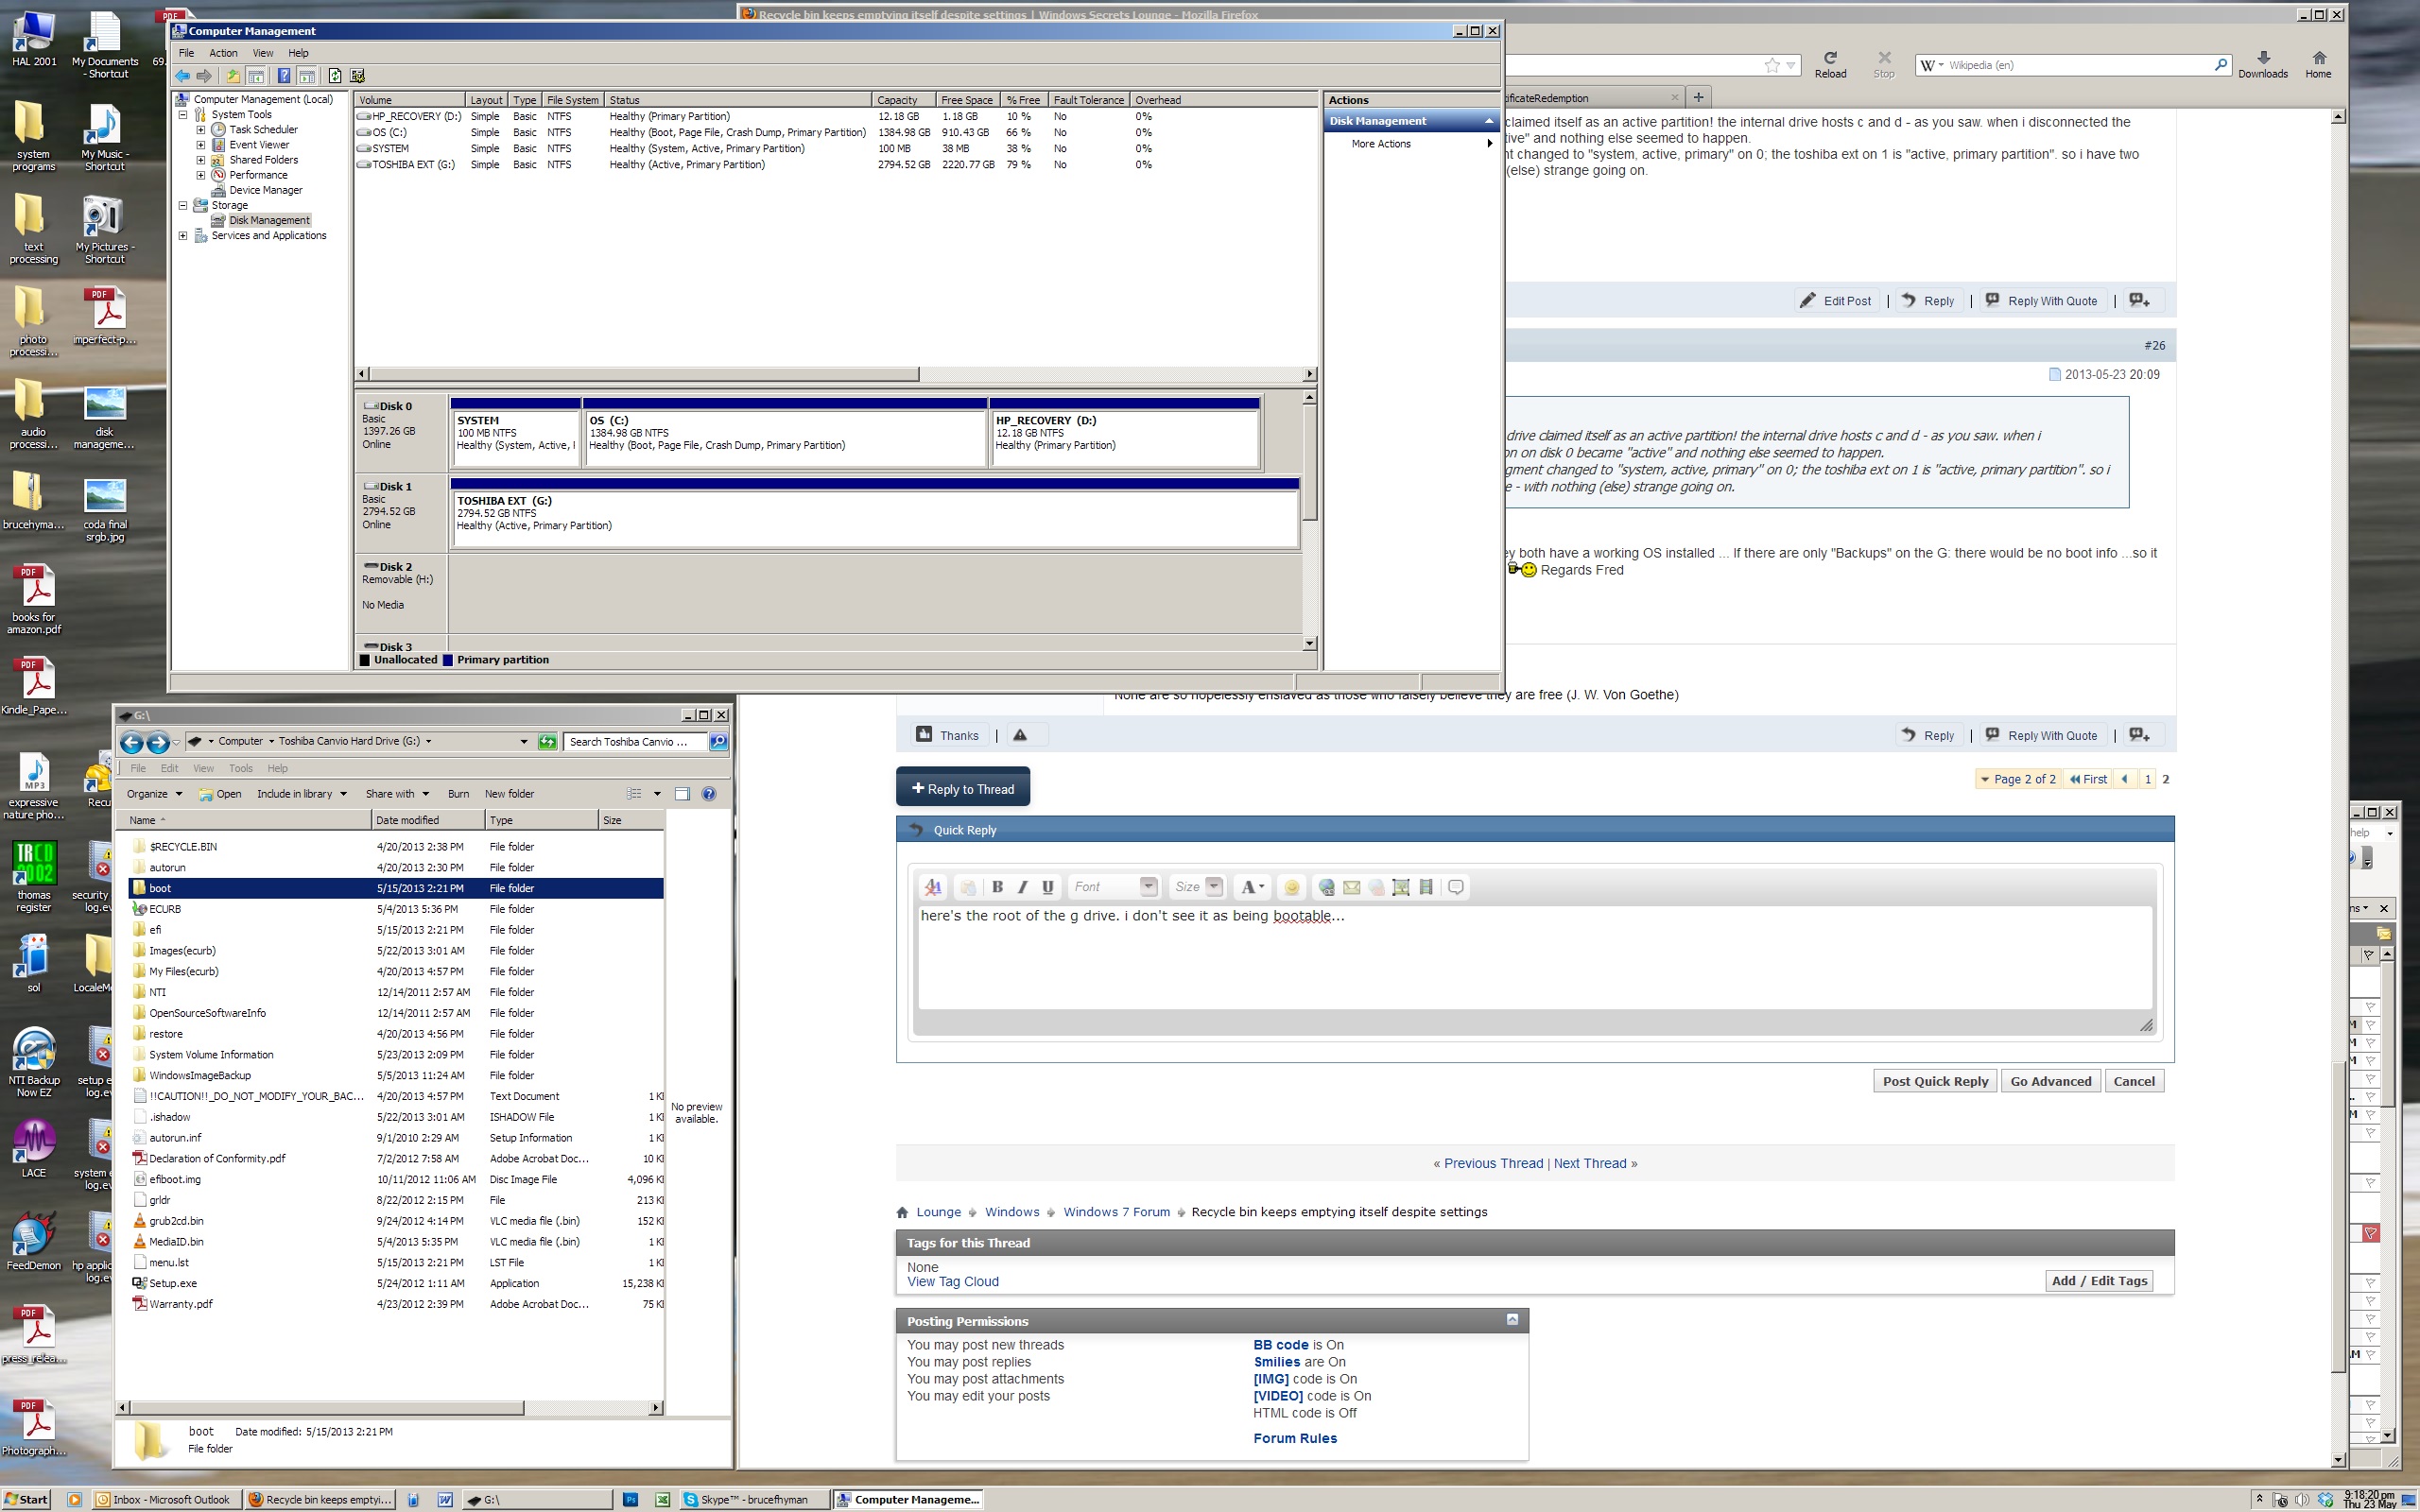Click the blue Help question-mark toolbar icon

284,76
